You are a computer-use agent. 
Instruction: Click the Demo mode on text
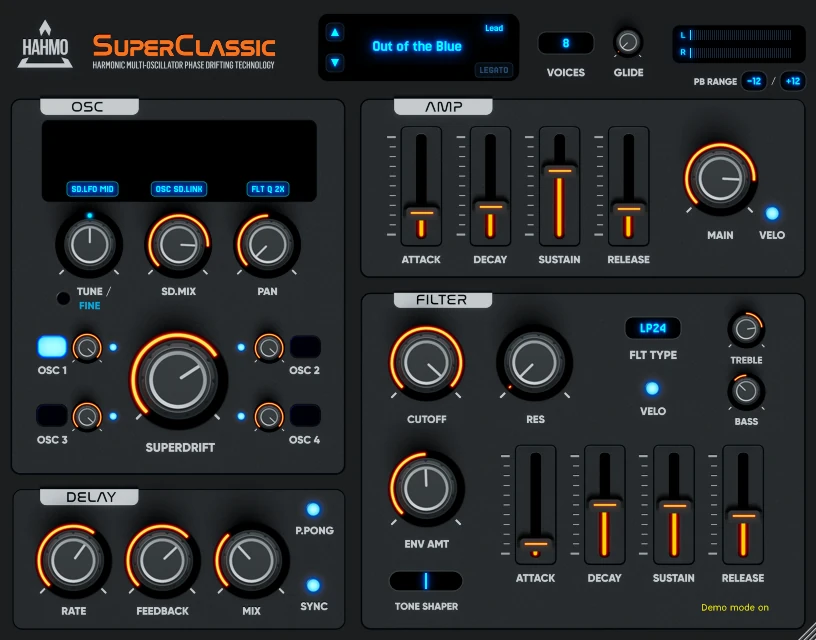tap(735, 608)
